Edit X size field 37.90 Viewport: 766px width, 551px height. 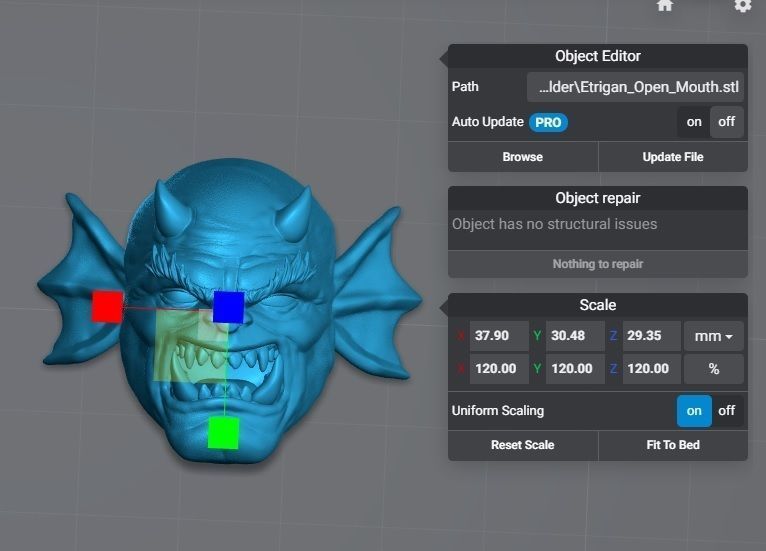tap(499, 336)
